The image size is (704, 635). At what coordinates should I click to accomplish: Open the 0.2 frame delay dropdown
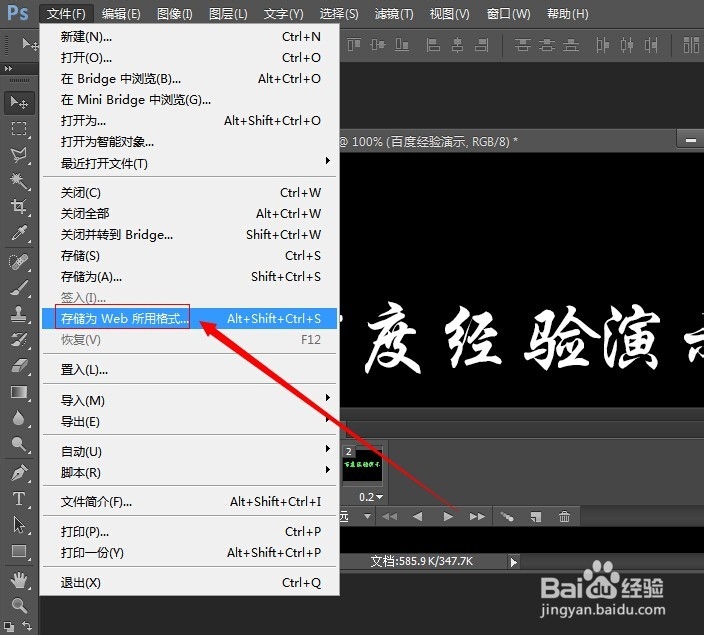pos(371,497)
